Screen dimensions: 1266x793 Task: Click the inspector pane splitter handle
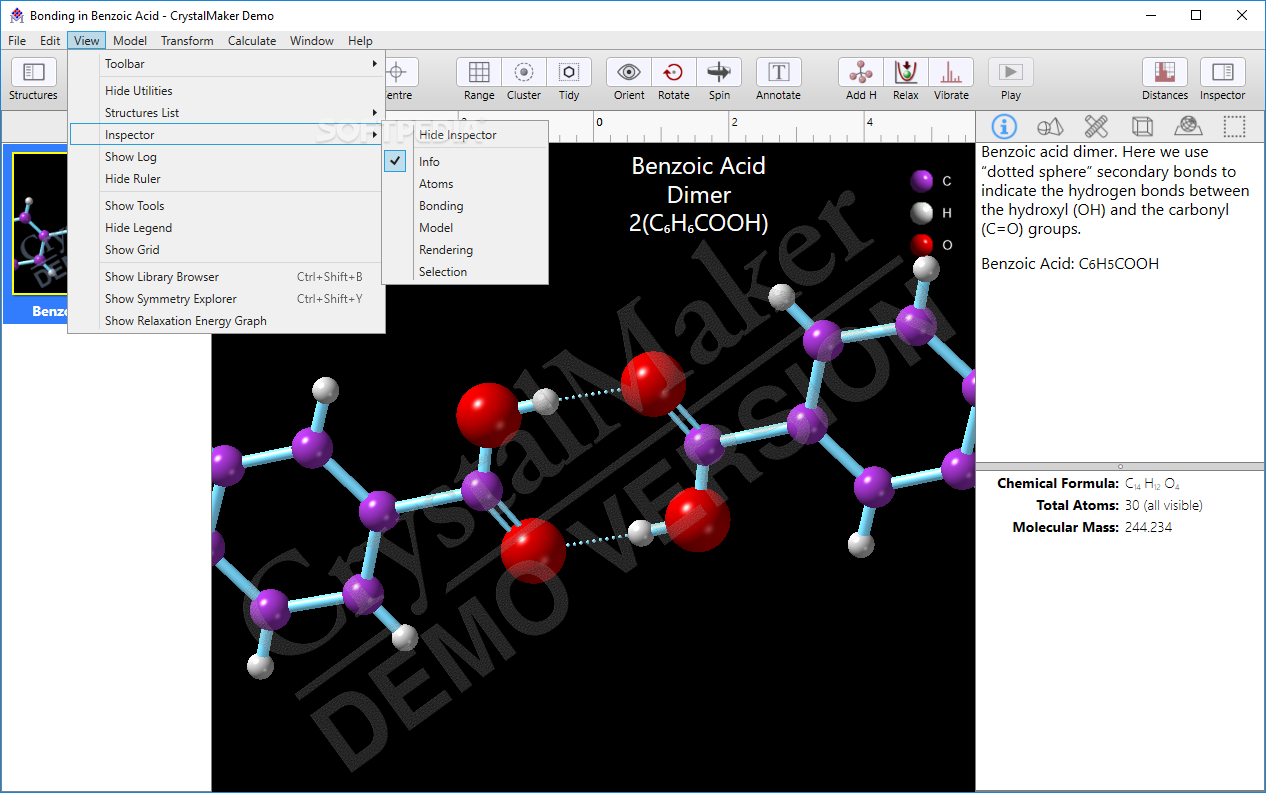1120,466
